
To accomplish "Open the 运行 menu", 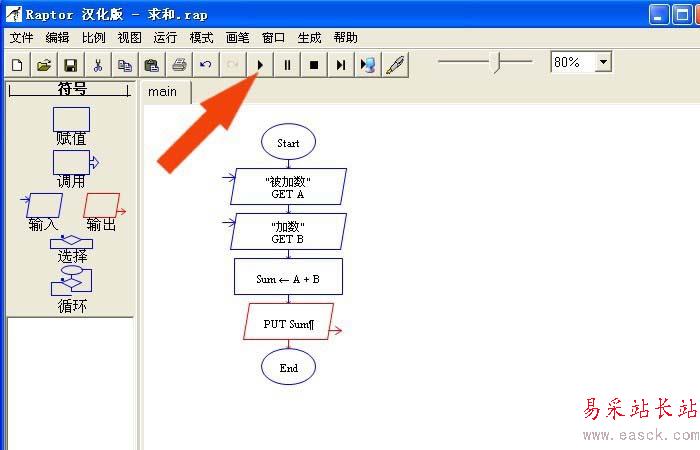I will 165,38.
